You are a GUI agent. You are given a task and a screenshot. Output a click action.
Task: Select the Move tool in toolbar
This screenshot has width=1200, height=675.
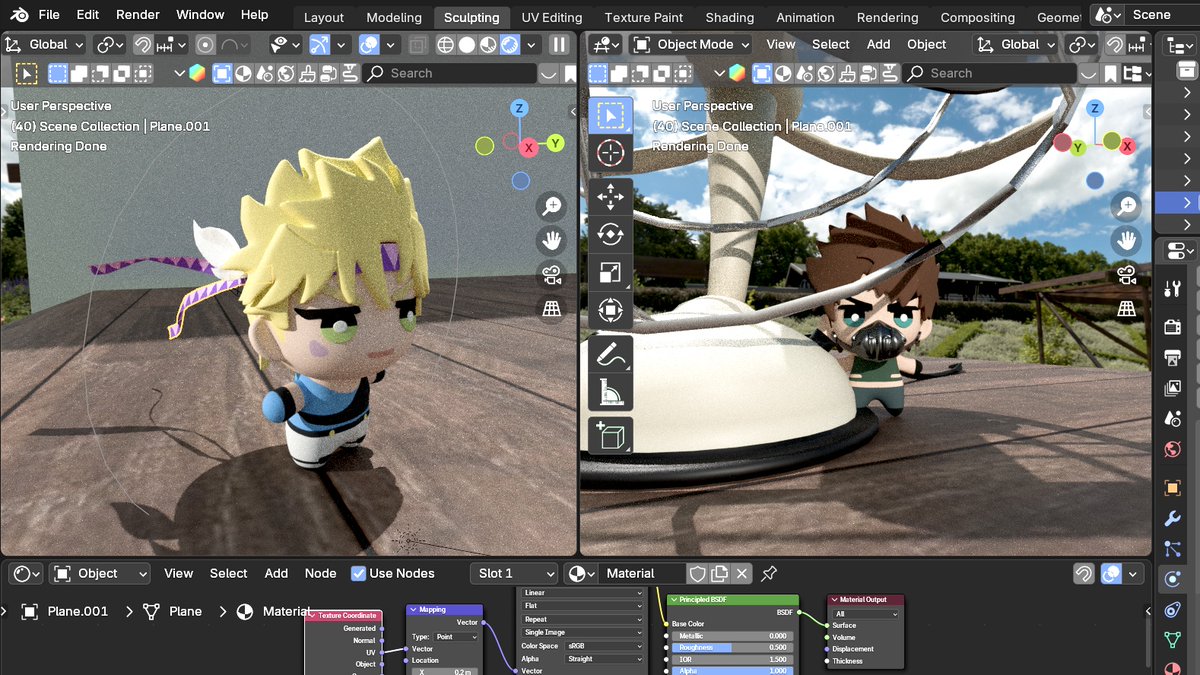tap(610, 198)
